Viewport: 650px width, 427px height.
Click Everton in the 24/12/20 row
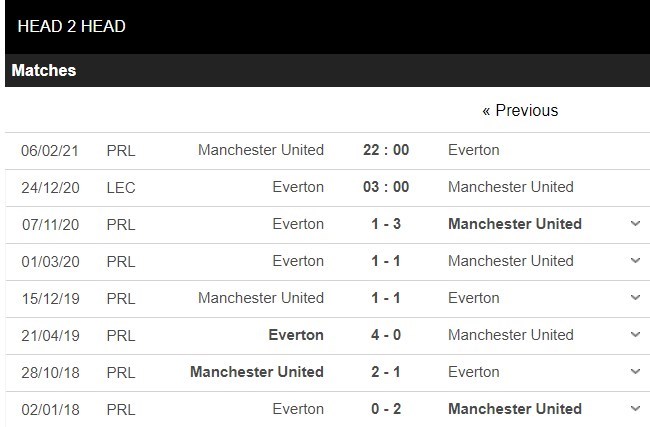[298, 187]
